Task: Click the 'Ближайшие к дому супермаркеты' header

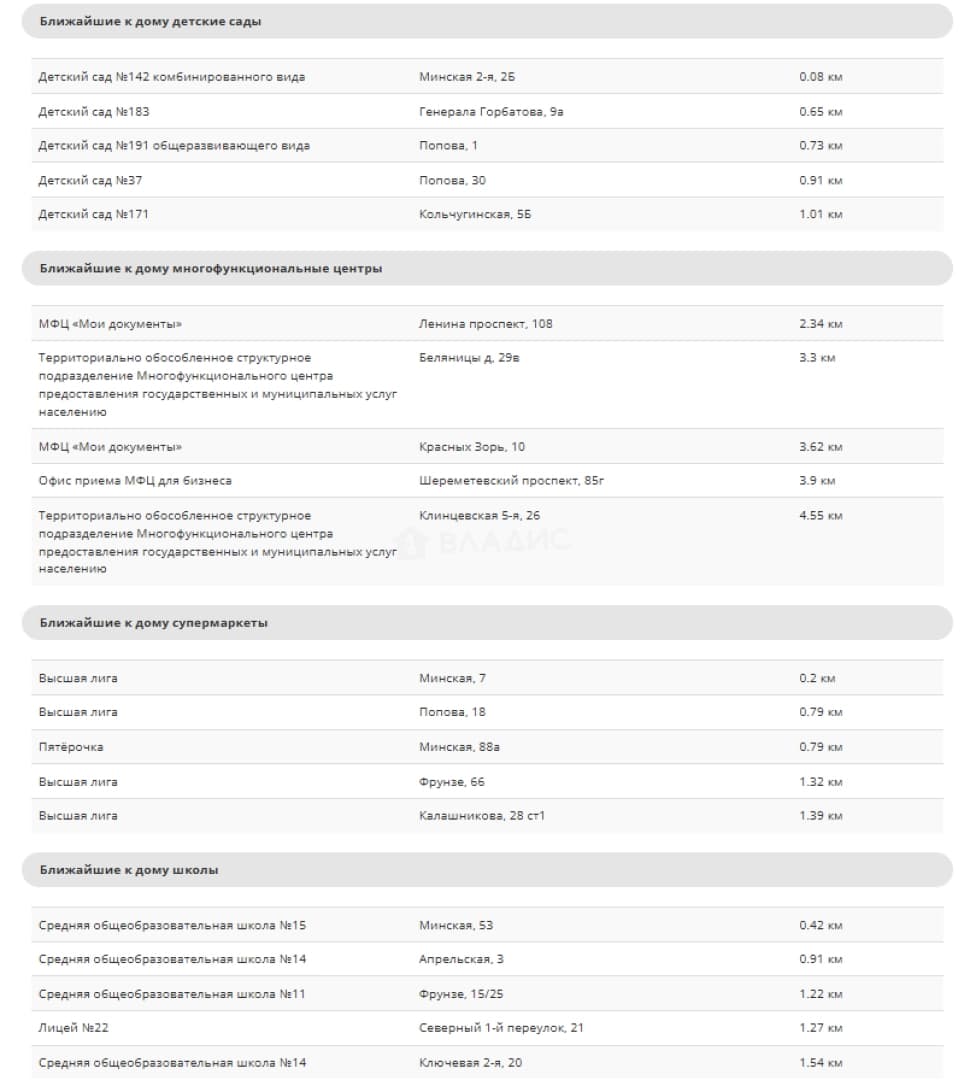Action: [487, 623]
